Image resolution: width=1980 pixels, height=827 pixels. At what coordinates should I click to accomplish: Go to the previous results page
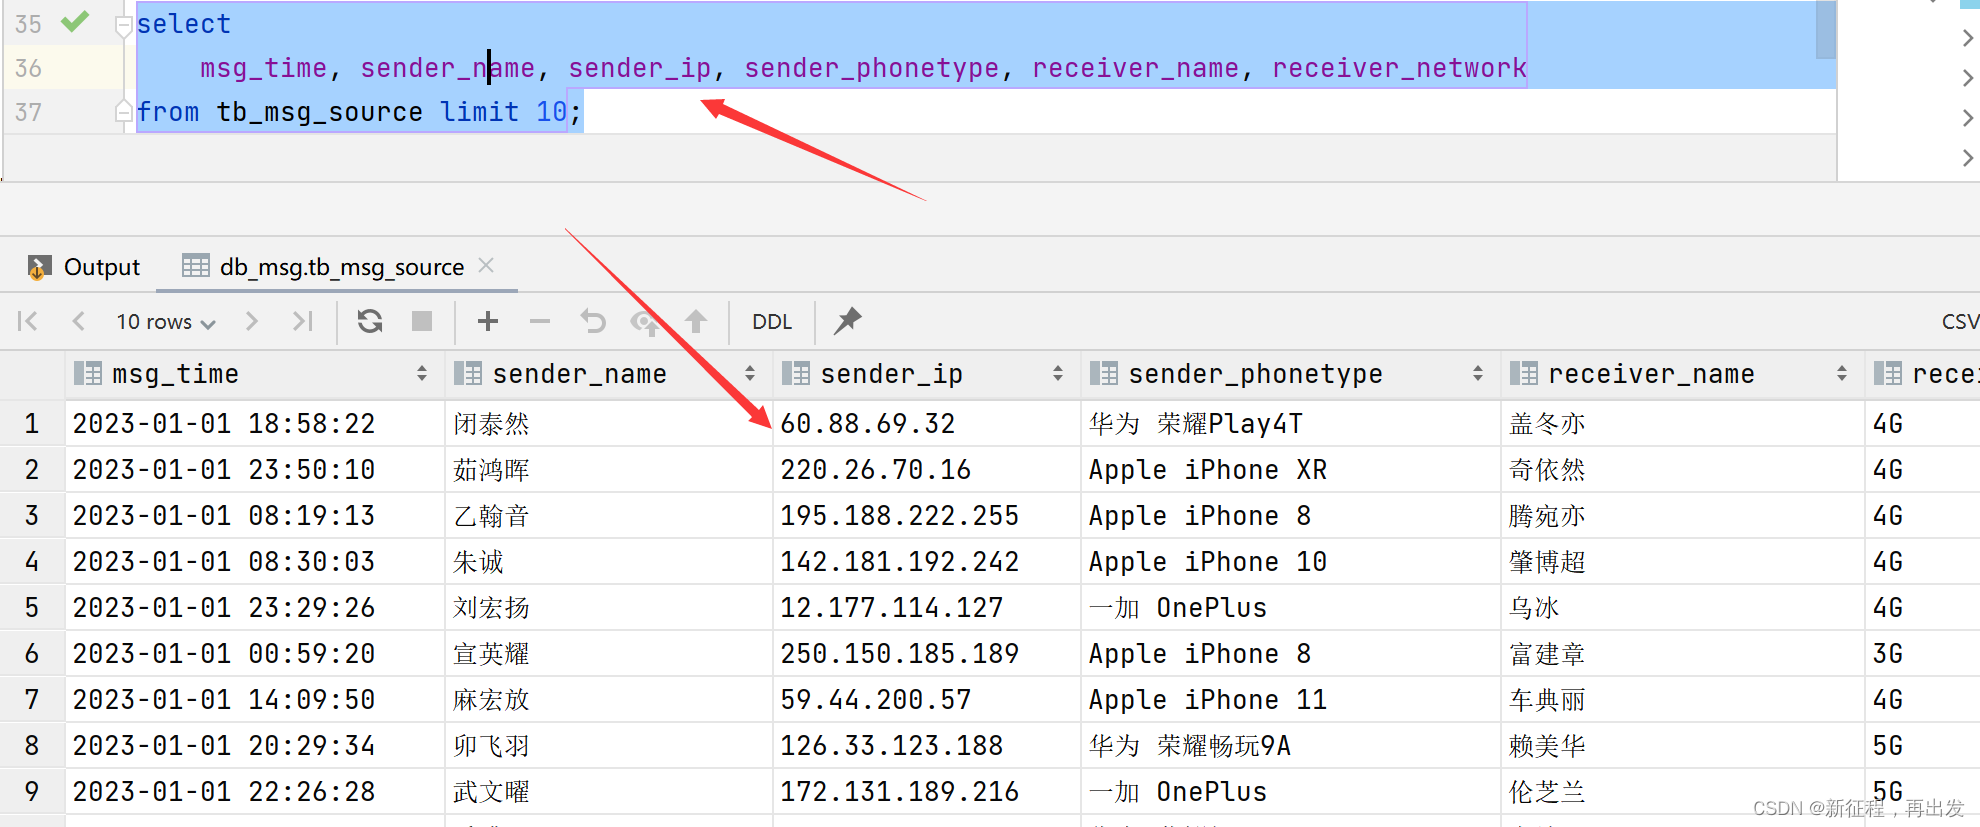(78, 321)
